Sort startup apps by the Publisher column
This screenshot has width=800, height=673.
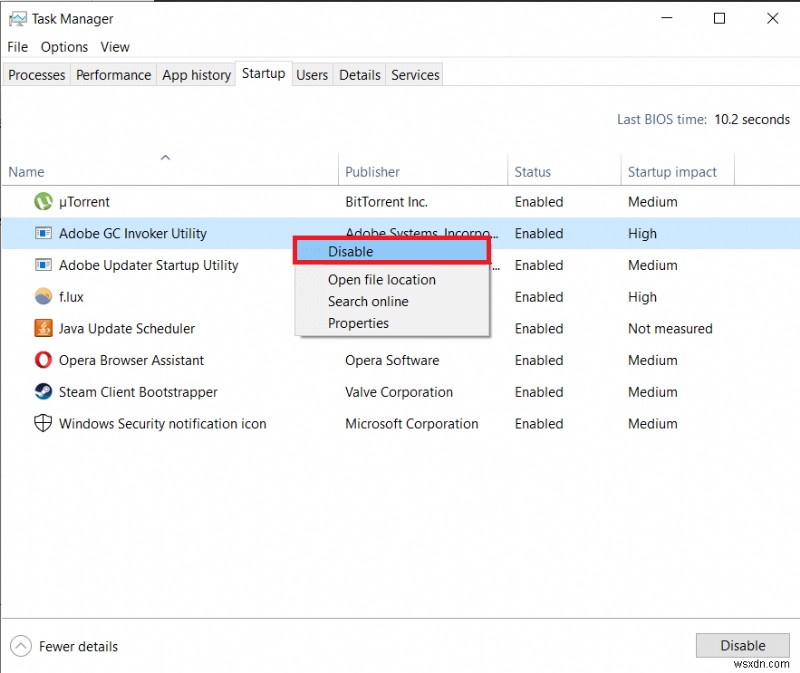point(372,172)
